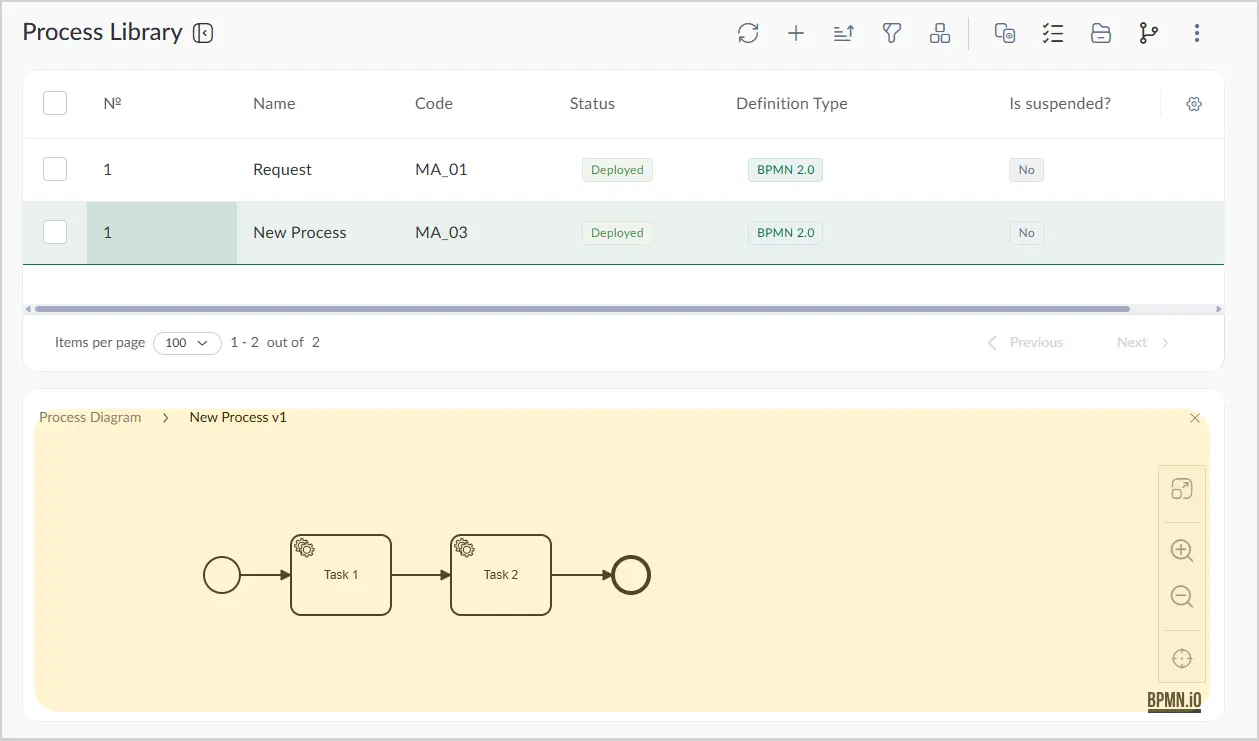1259x741 pixels.
Task: Click gear icon on Task 2
Action: tap(465, 548)
